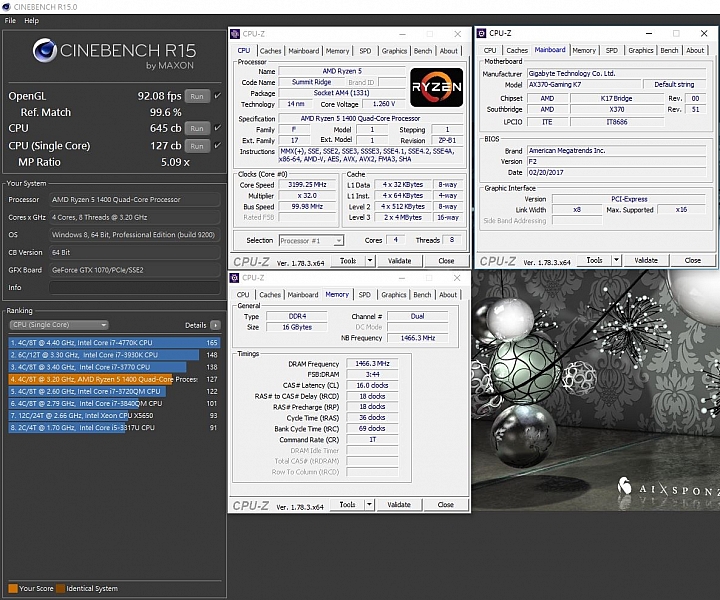This screenshot has height=600, width=720.
Task: Click CPU-Z icon in the CPU window title
Action: pos(235,34)
